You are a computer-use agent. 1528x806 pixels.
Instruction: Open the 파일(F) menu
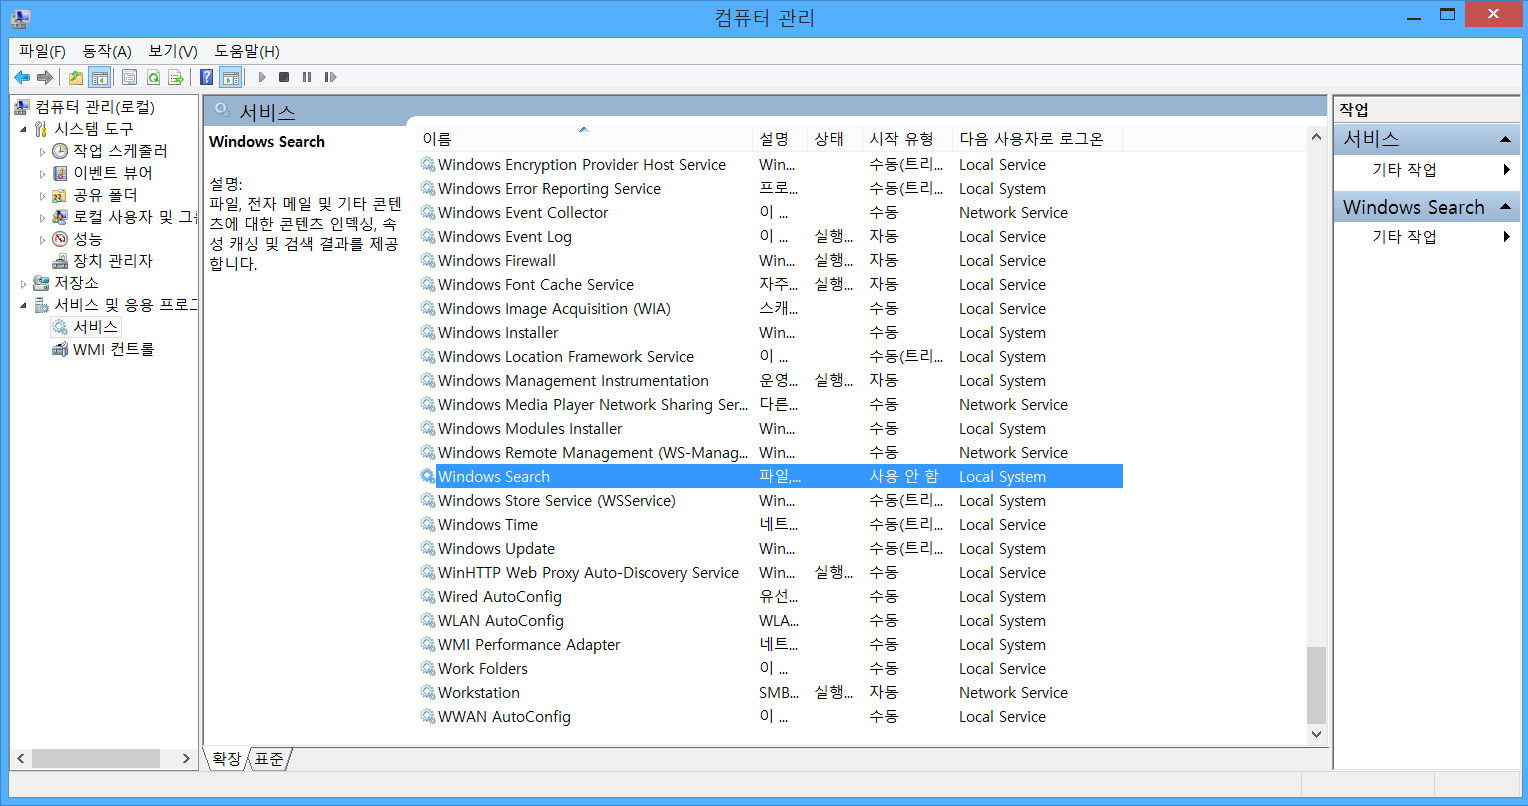[42, 51]
